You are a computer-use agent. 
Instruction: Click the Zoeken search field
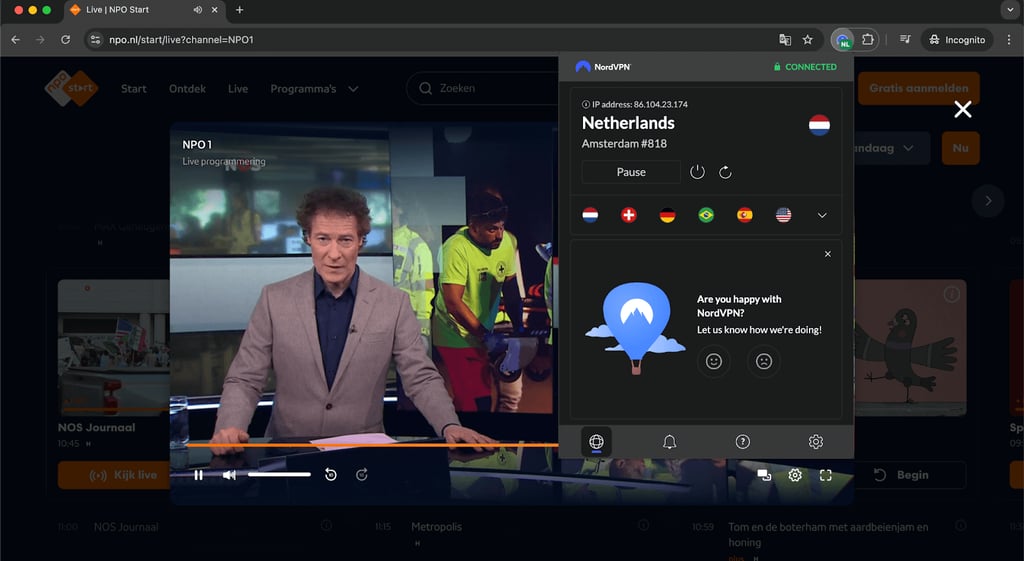click(483, 88)
